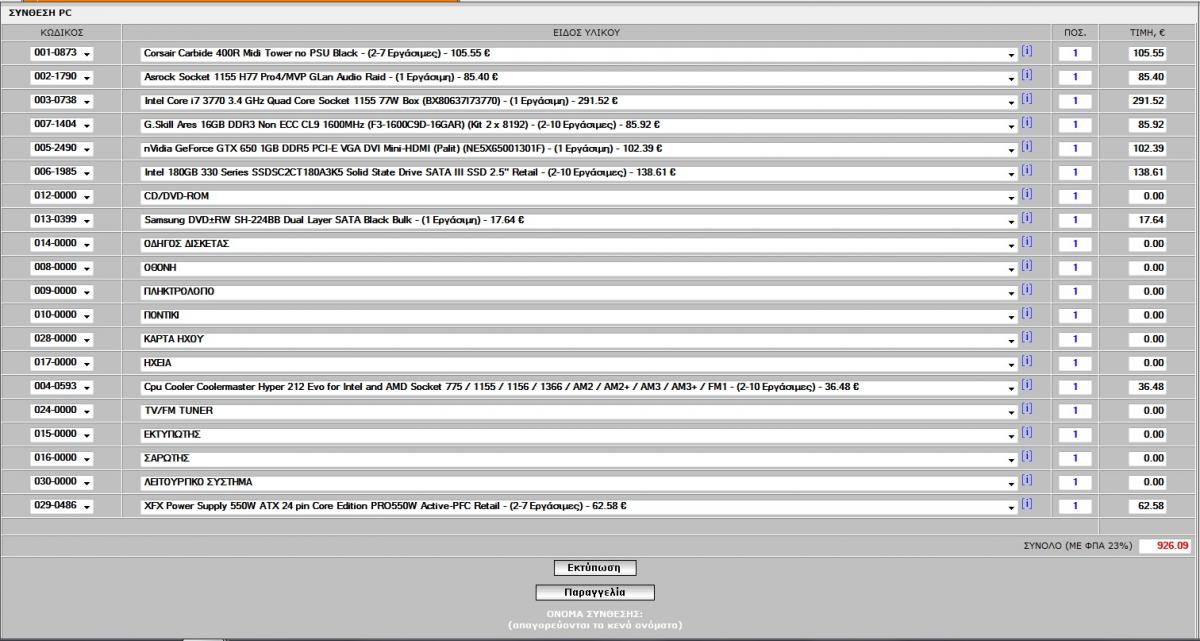Click the ΕΙΔΟΣ ΥΛΙΚΟΥ column header
Screen dimensions: 1200x641
point(587,33)
